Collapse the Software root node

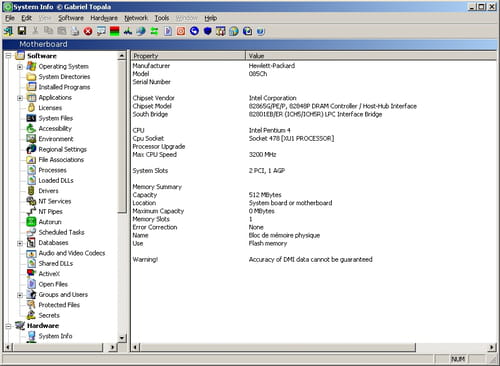pyautogui.click(x=9, y=56)
